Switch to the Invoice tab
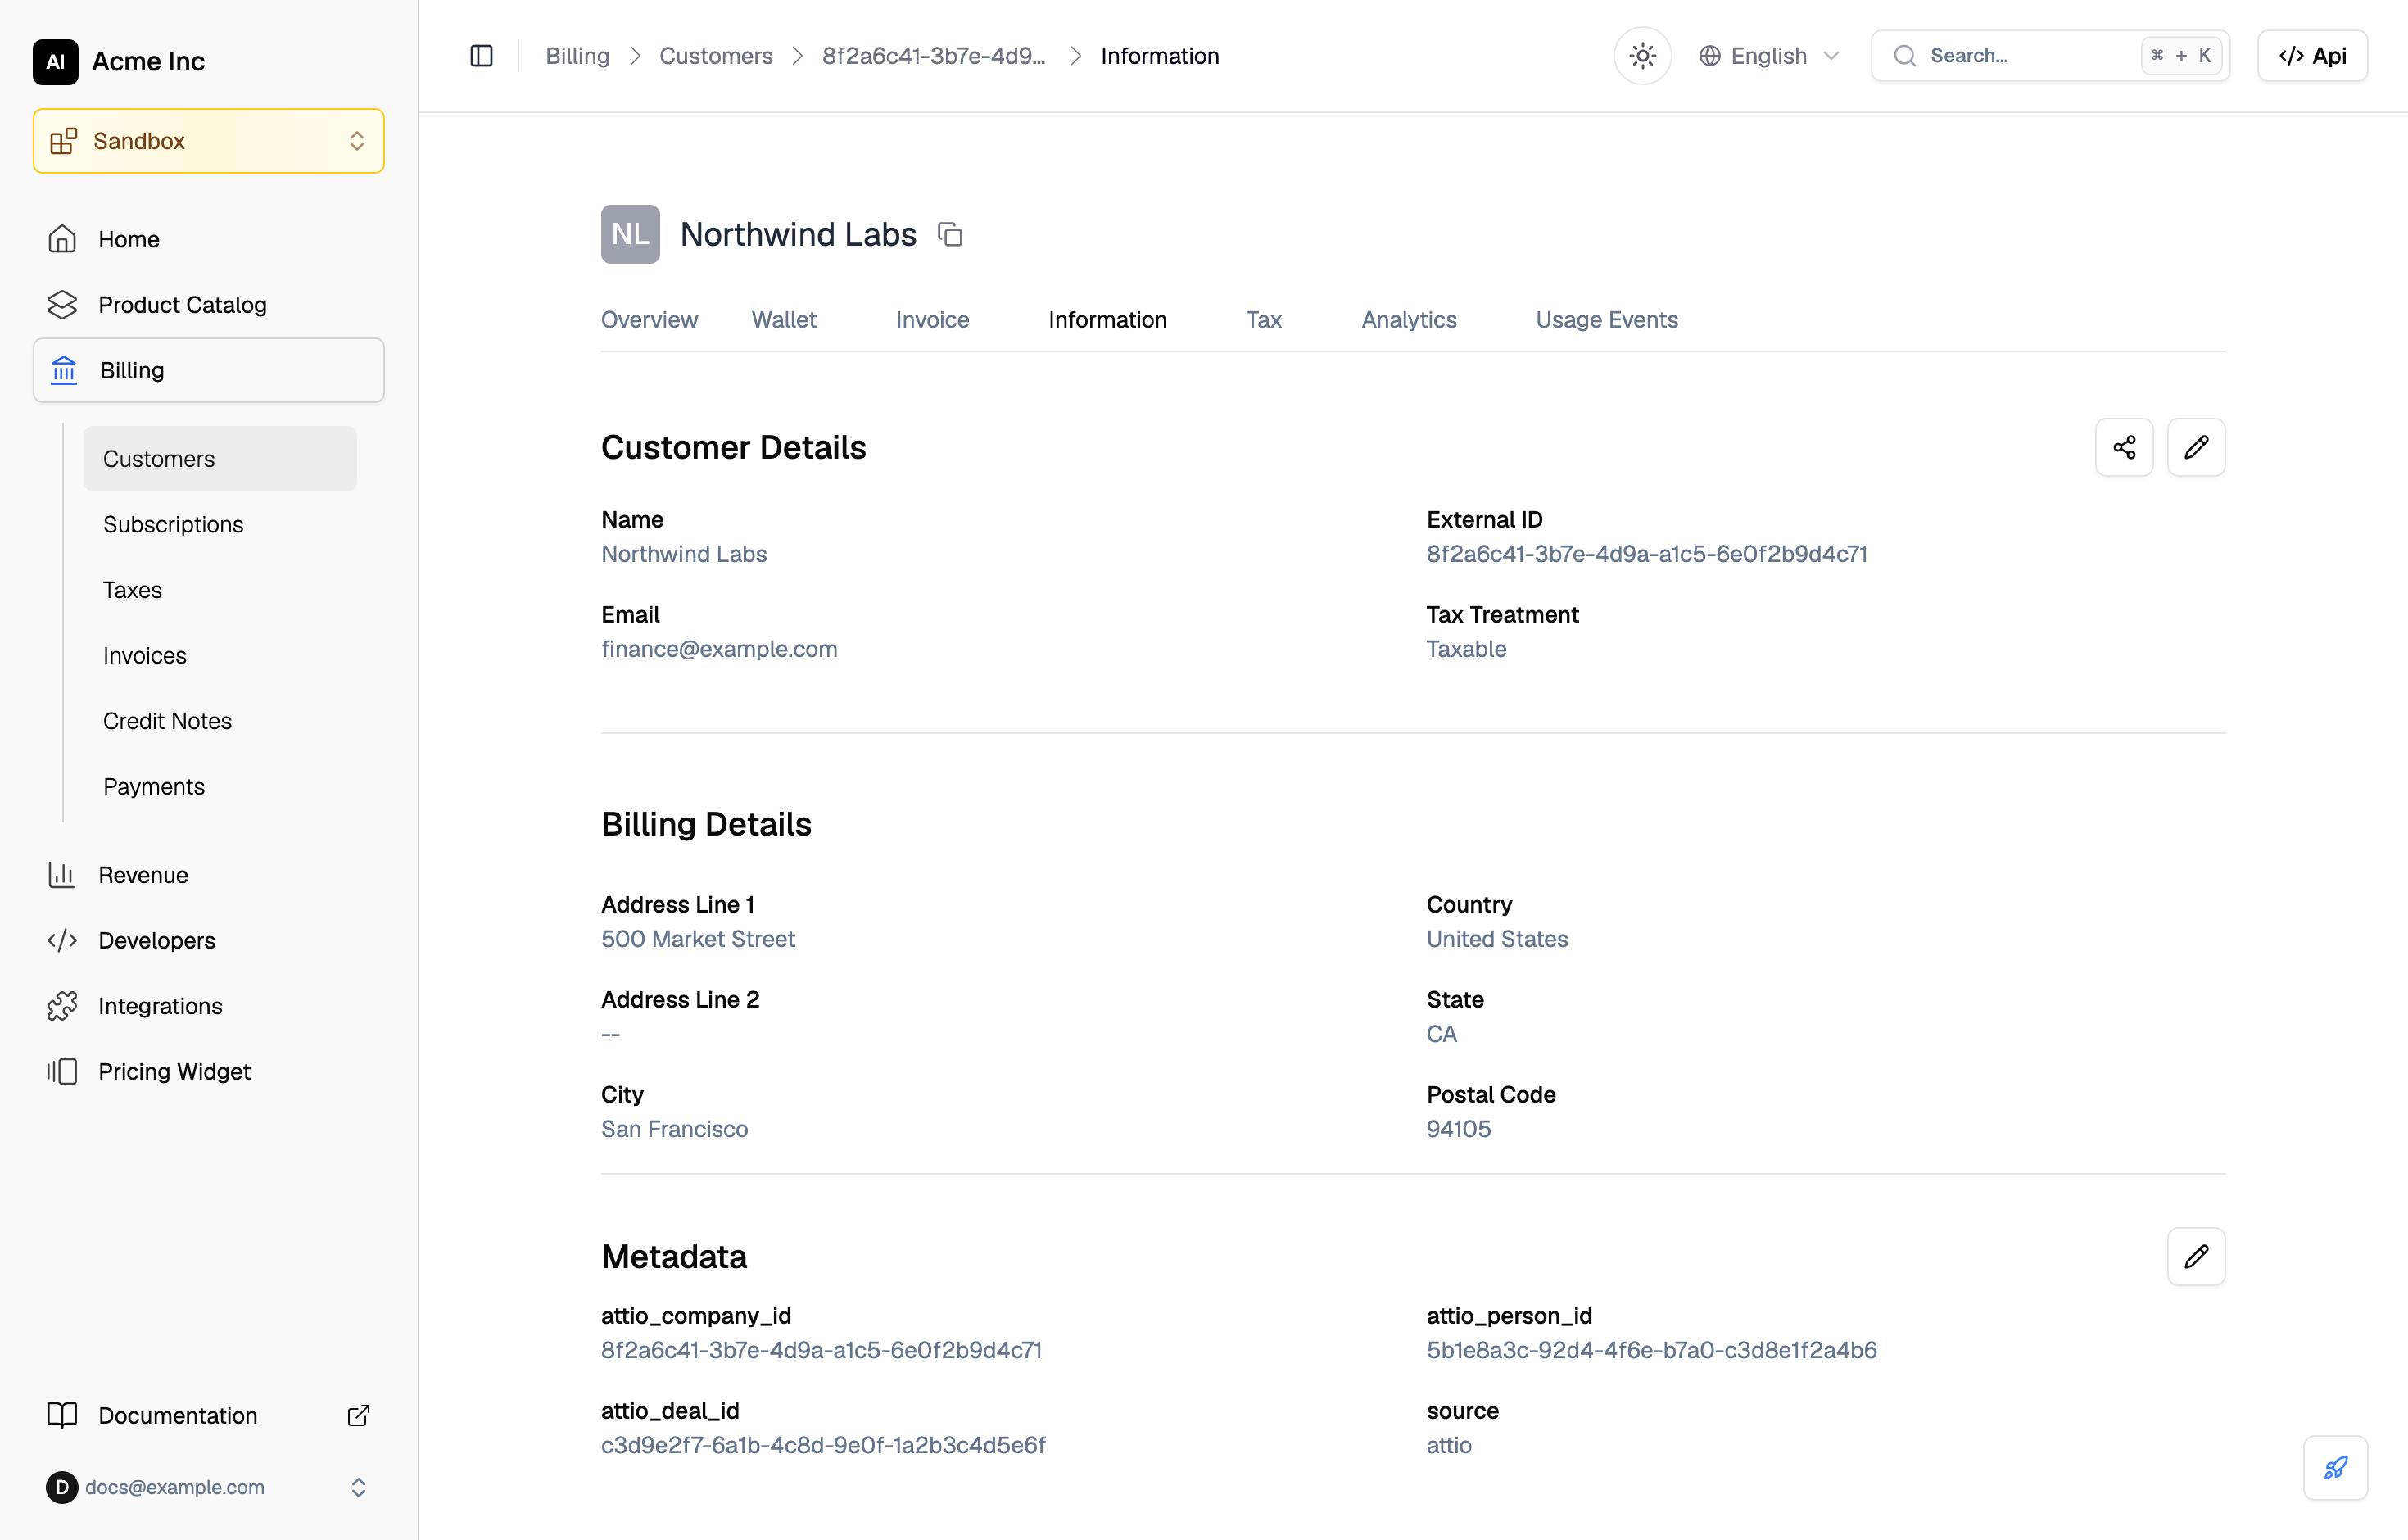Viewport: 2408px width, 1540px height. (932, 320)
